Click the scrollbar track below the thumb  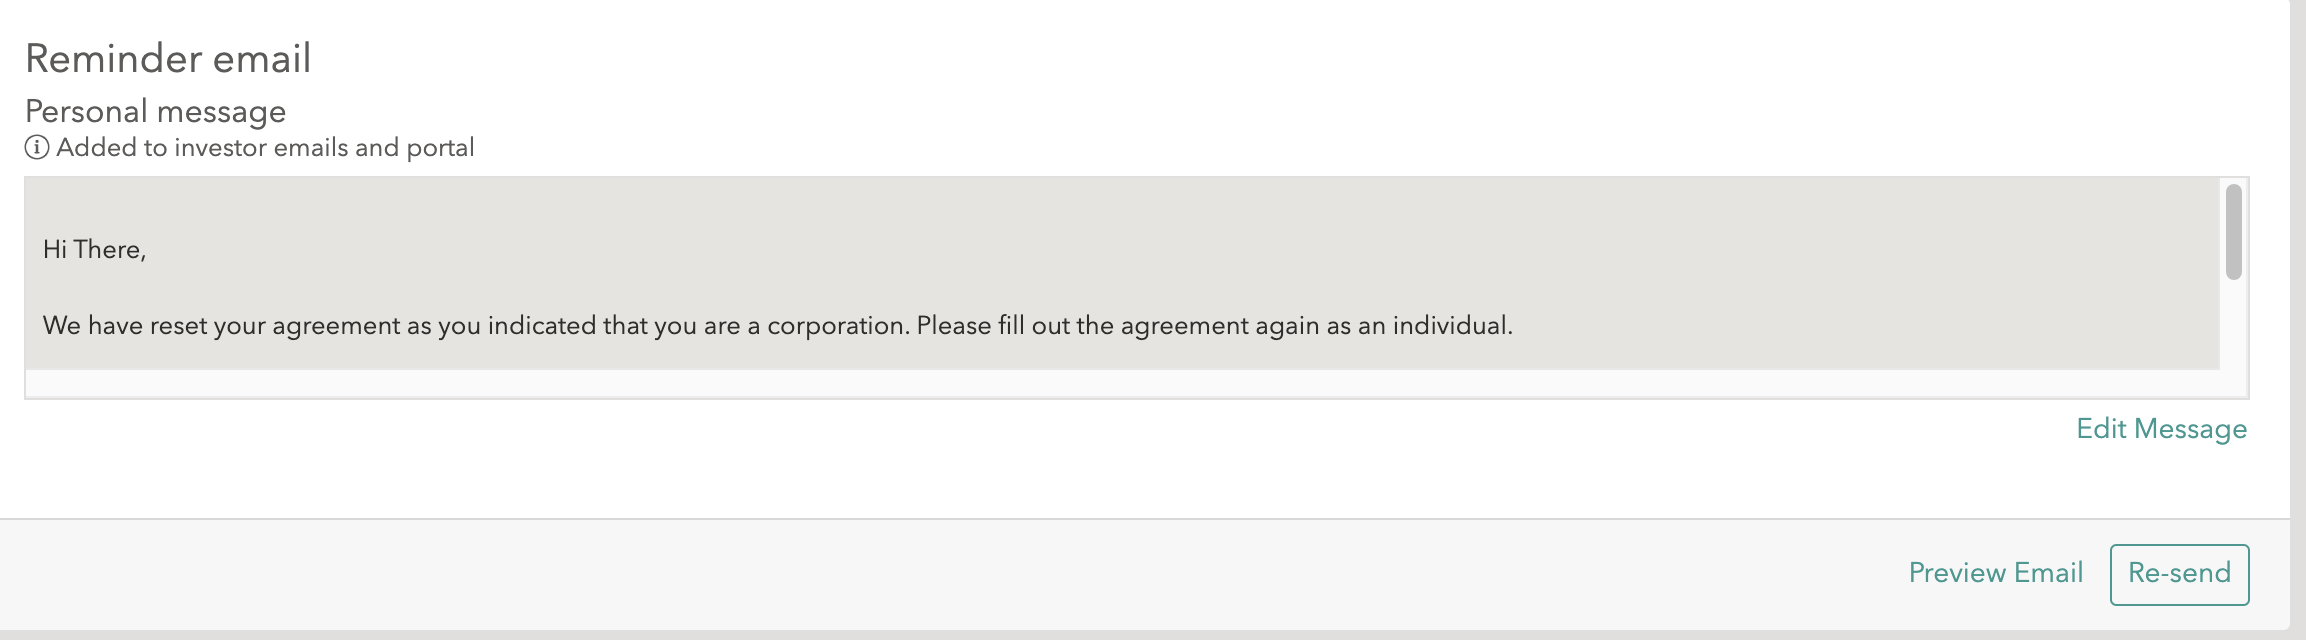2233,337
